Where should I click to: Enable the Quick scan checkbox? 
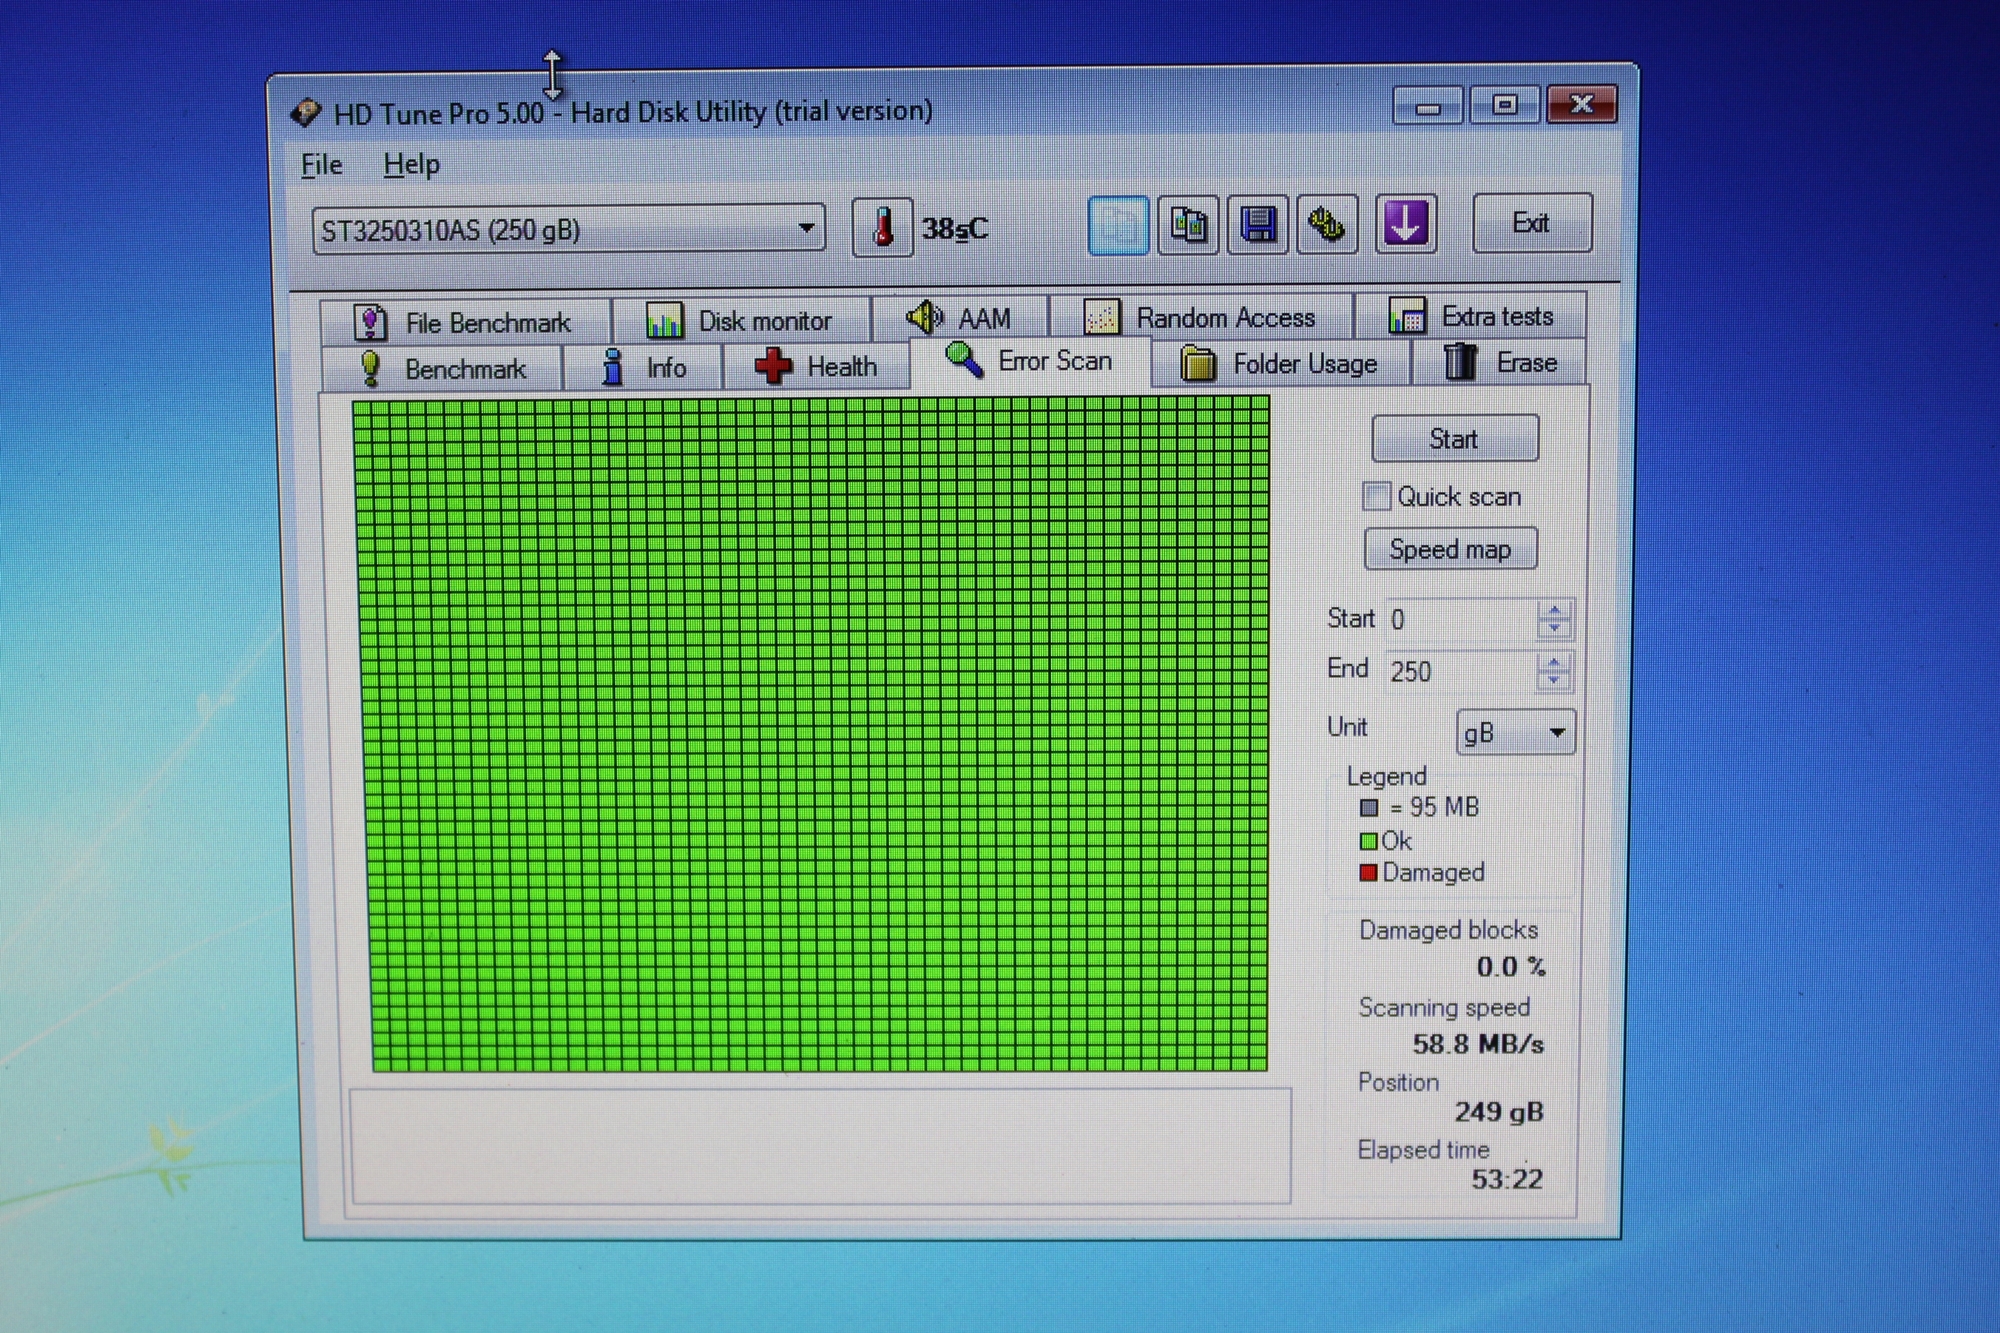1377,496
